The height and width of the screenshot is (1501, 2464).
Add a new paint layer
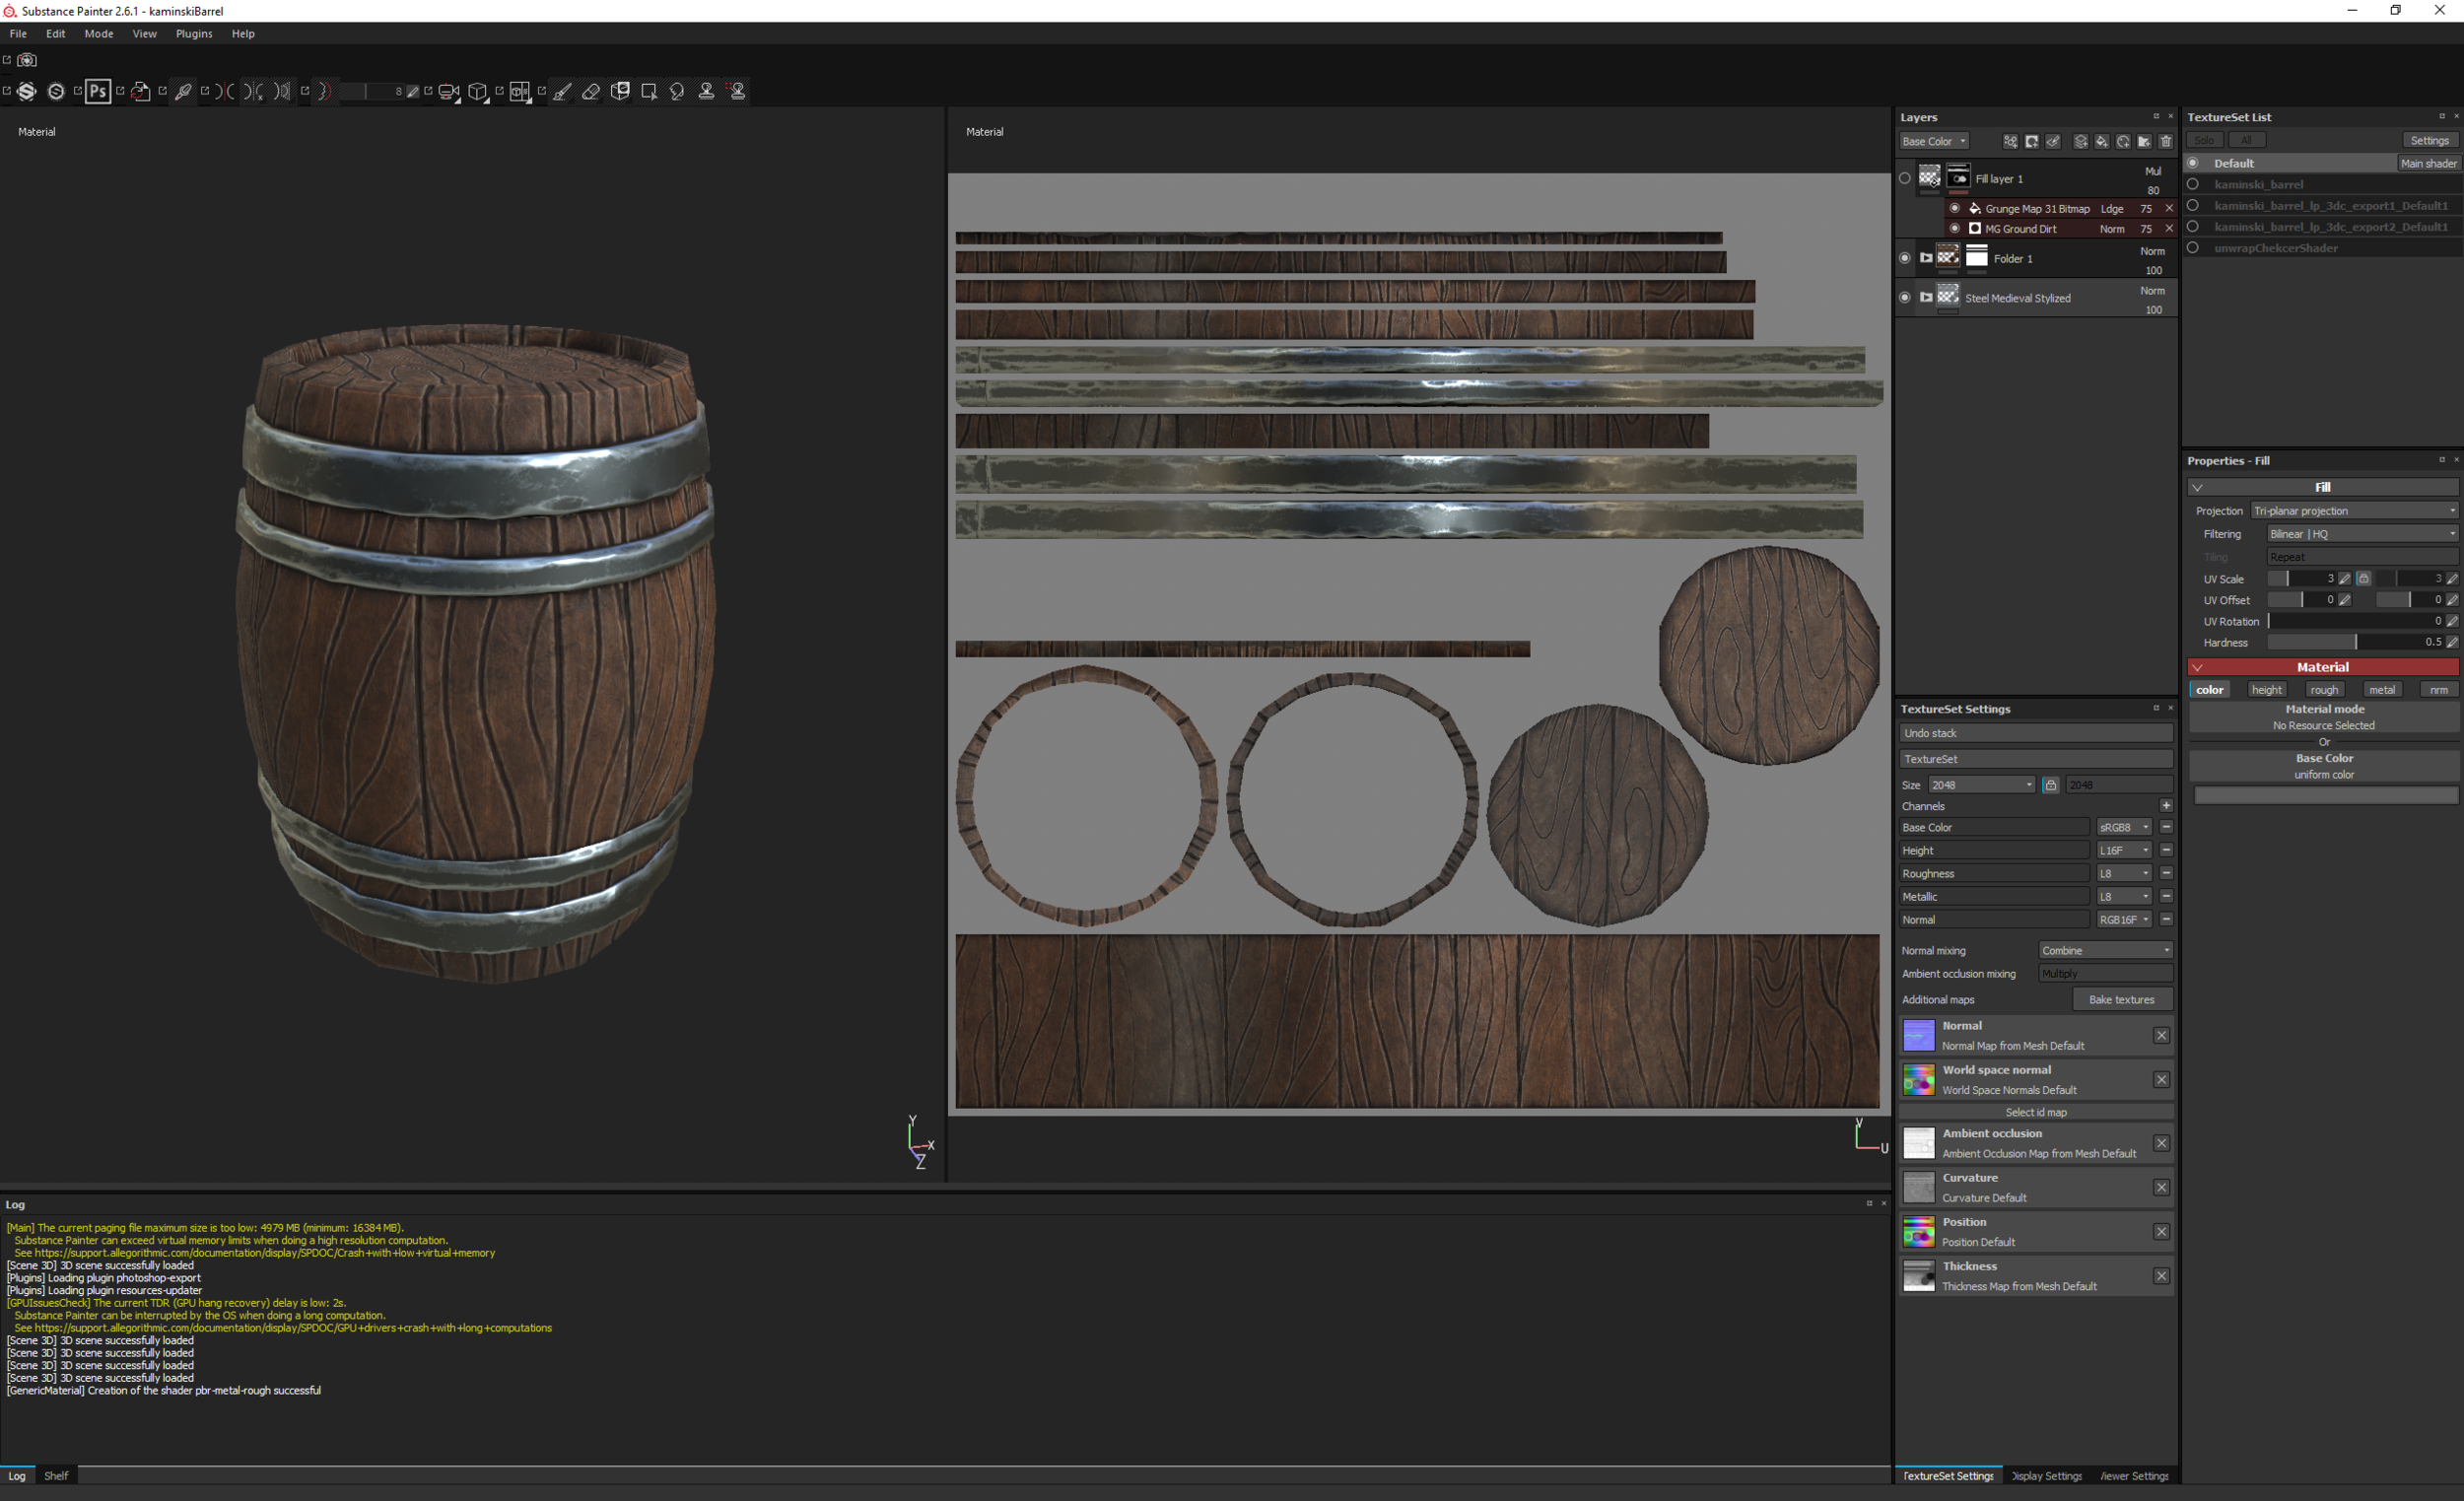pos(2081,141)
